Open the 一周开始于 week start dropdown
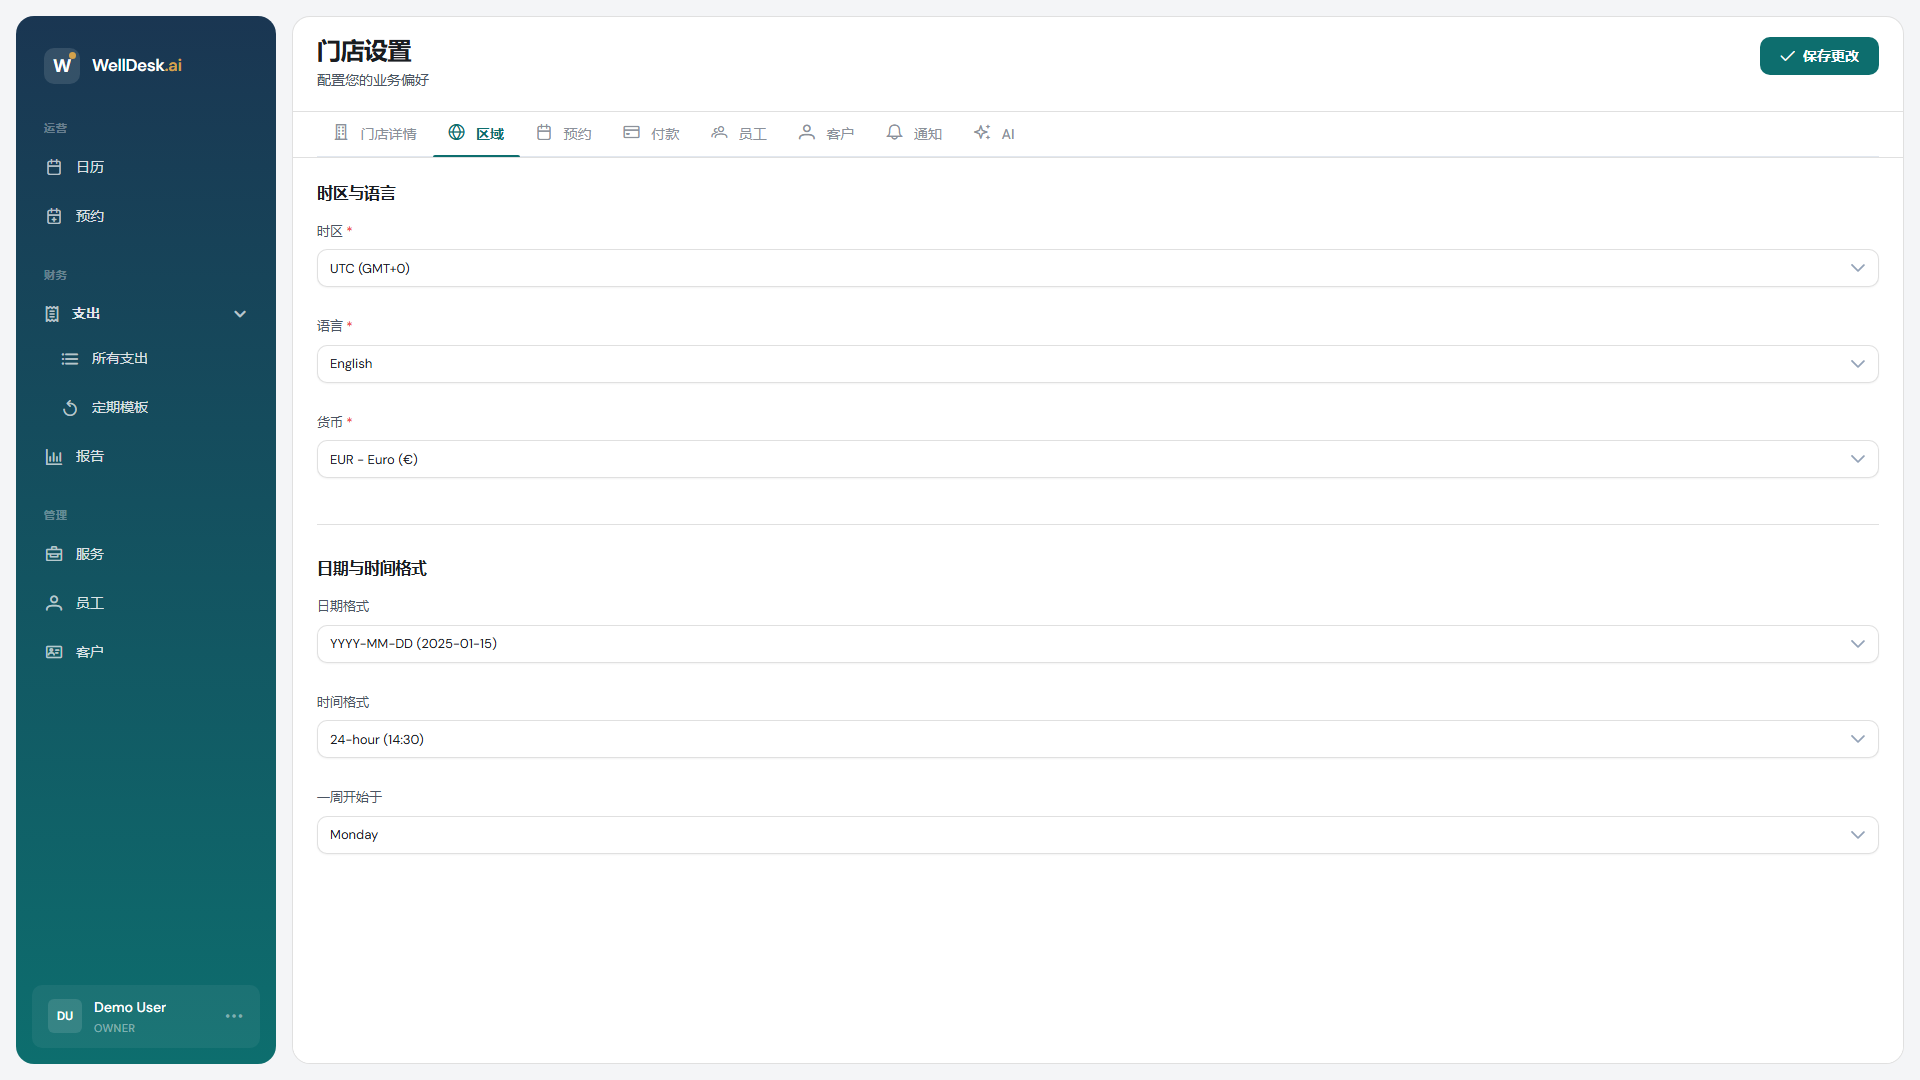The image size is (1920, 1080). click(x=1097, y=835)
